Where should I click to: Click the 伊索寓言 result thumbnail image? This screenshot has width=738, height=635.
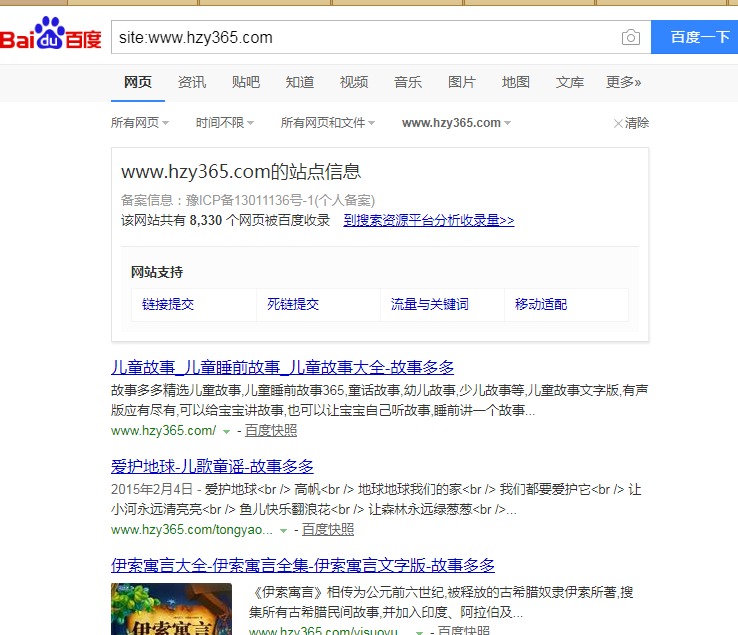[171, 608]
